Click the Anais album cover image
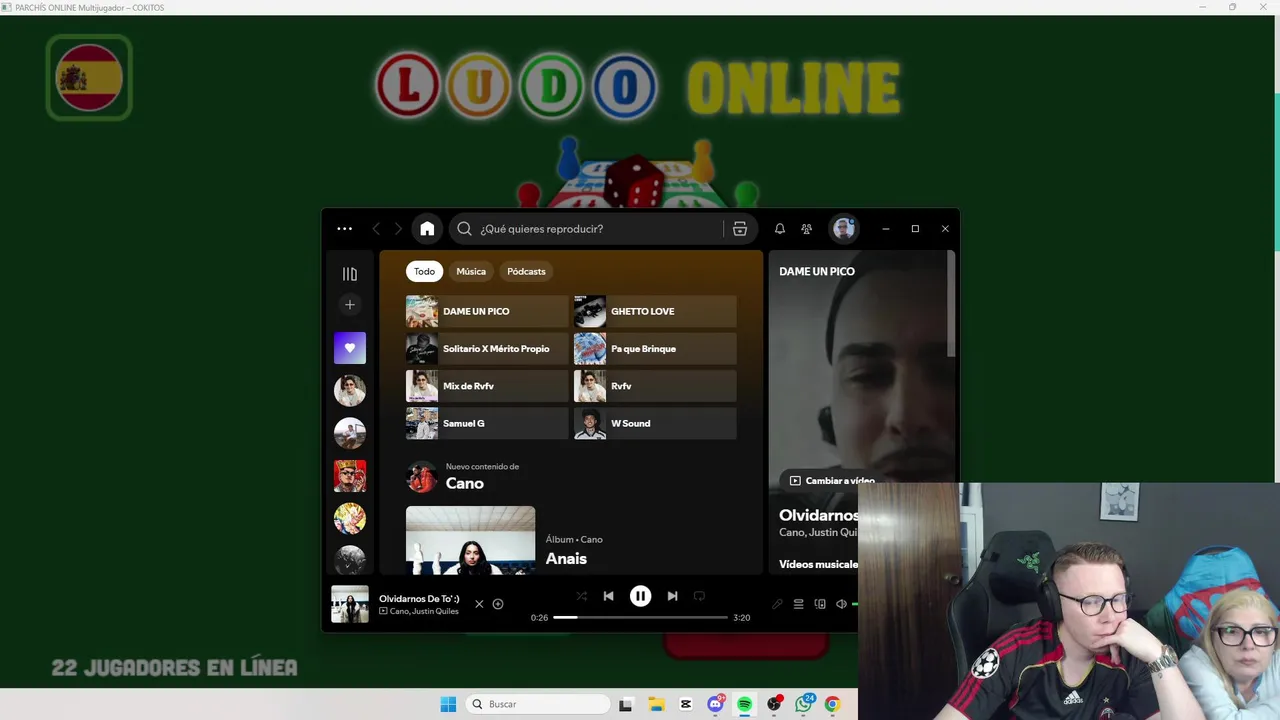 click(470, 540)
